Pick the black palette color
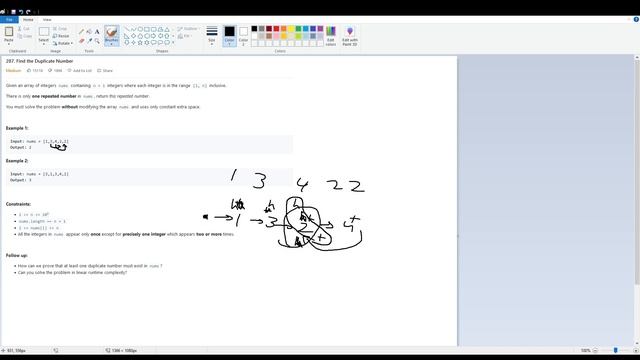640x360 pixels. point(254,29)
